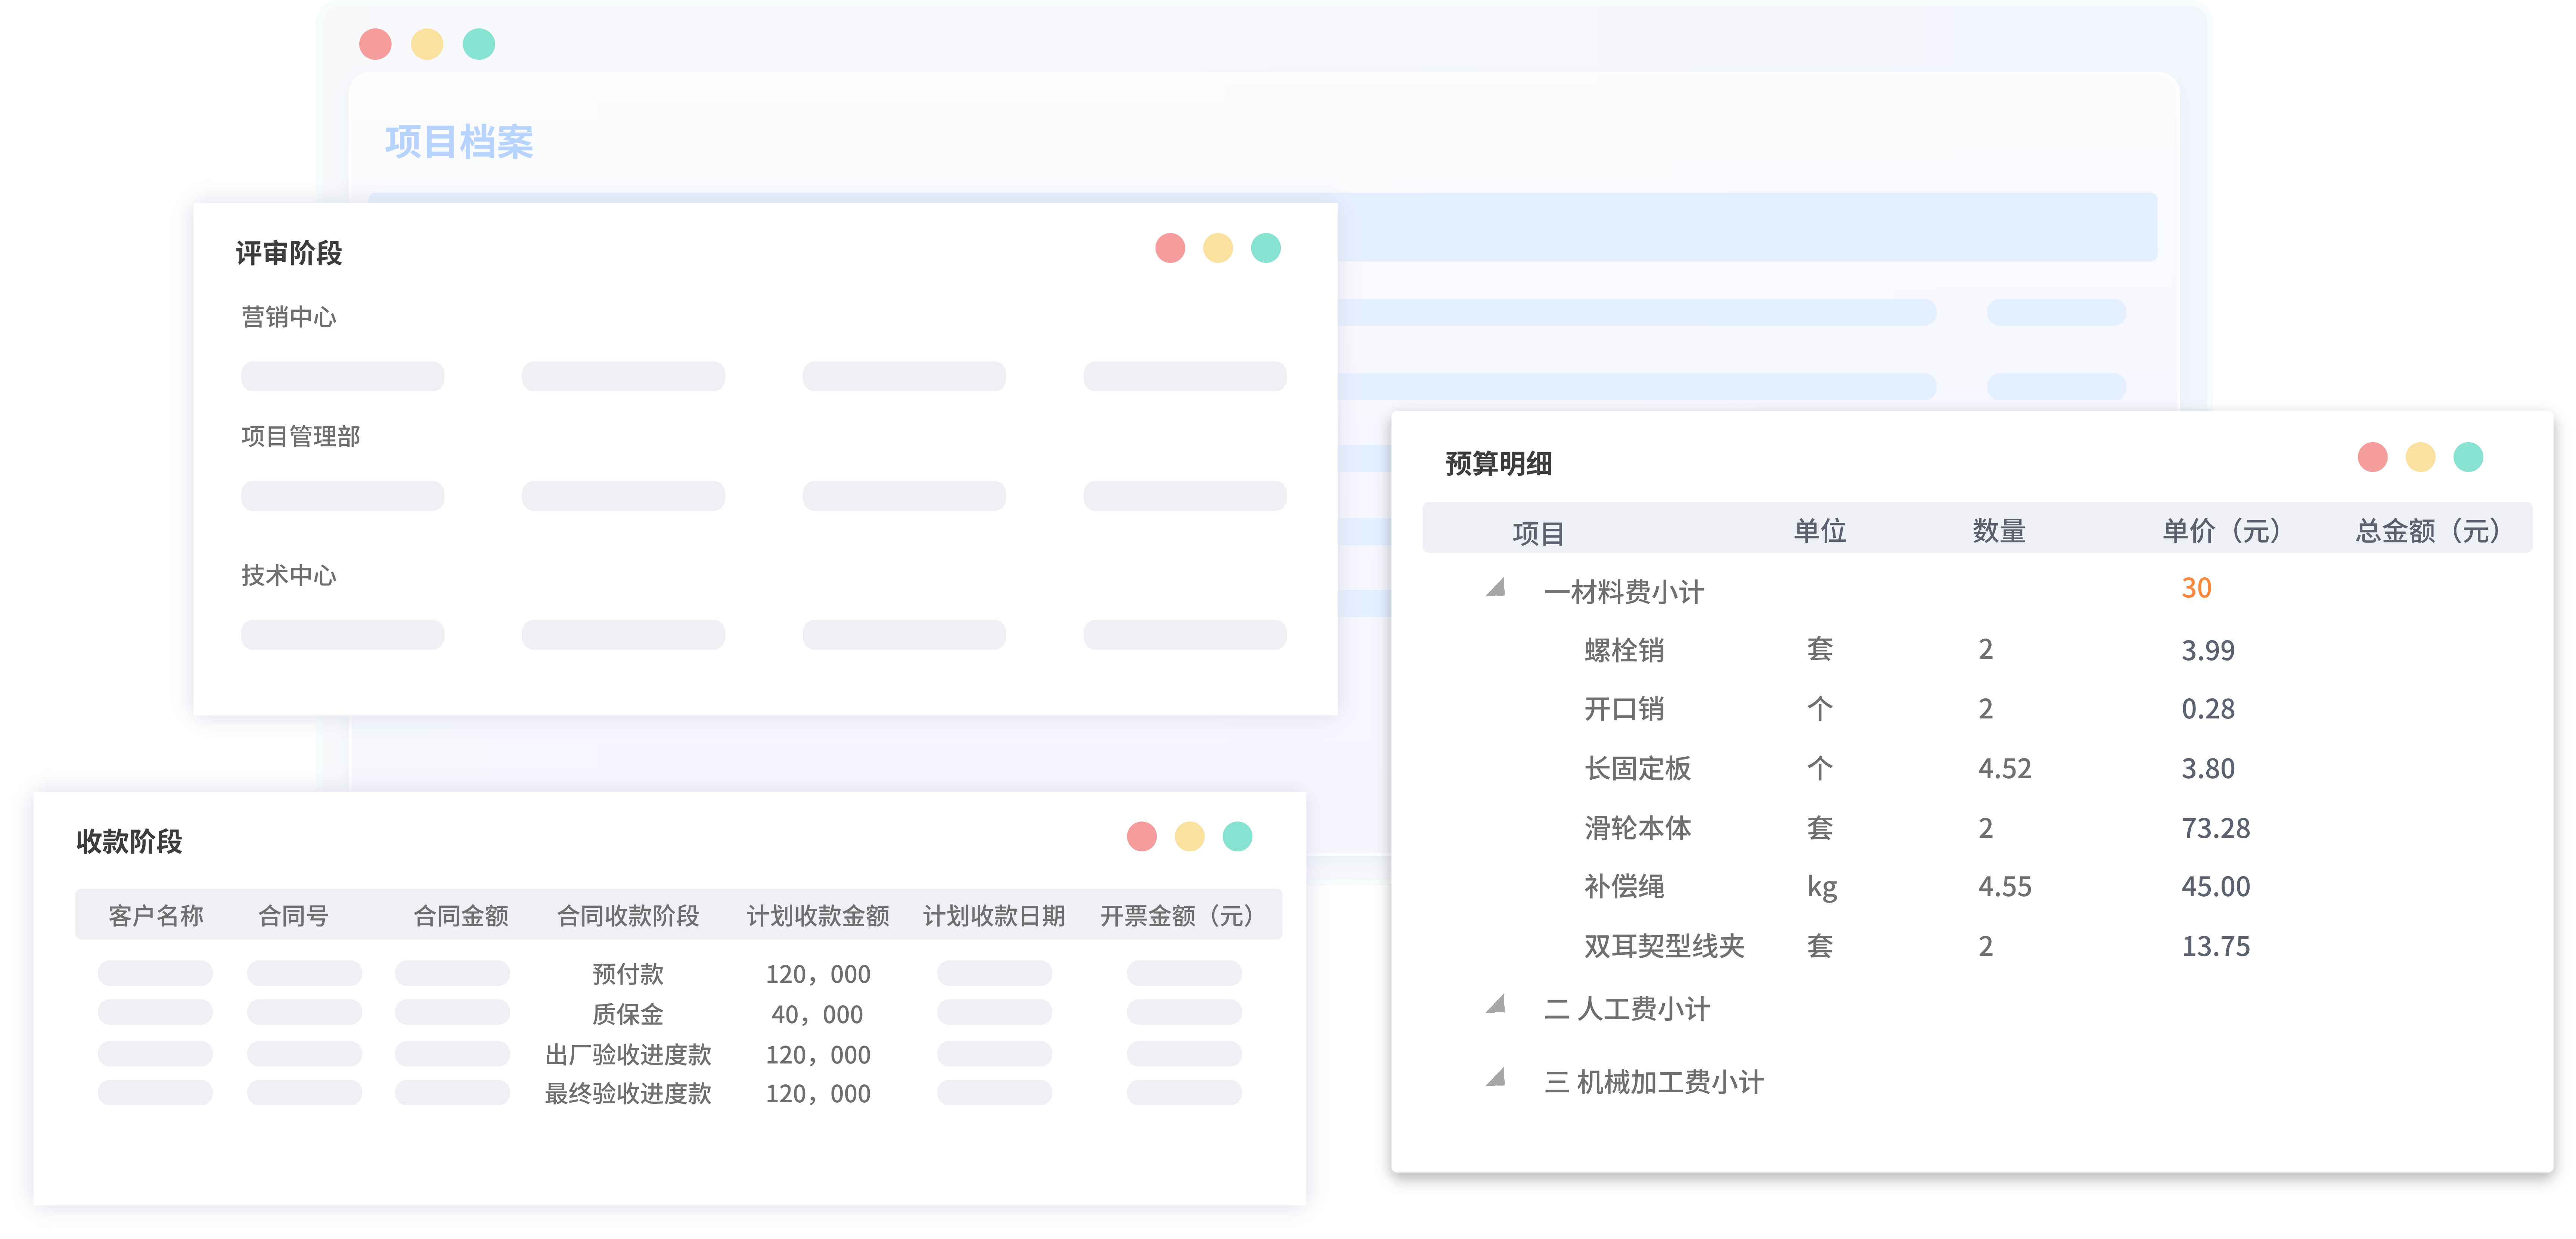Select the 补偿绳 item
2576x1239 pixels.
point(1624,887)
